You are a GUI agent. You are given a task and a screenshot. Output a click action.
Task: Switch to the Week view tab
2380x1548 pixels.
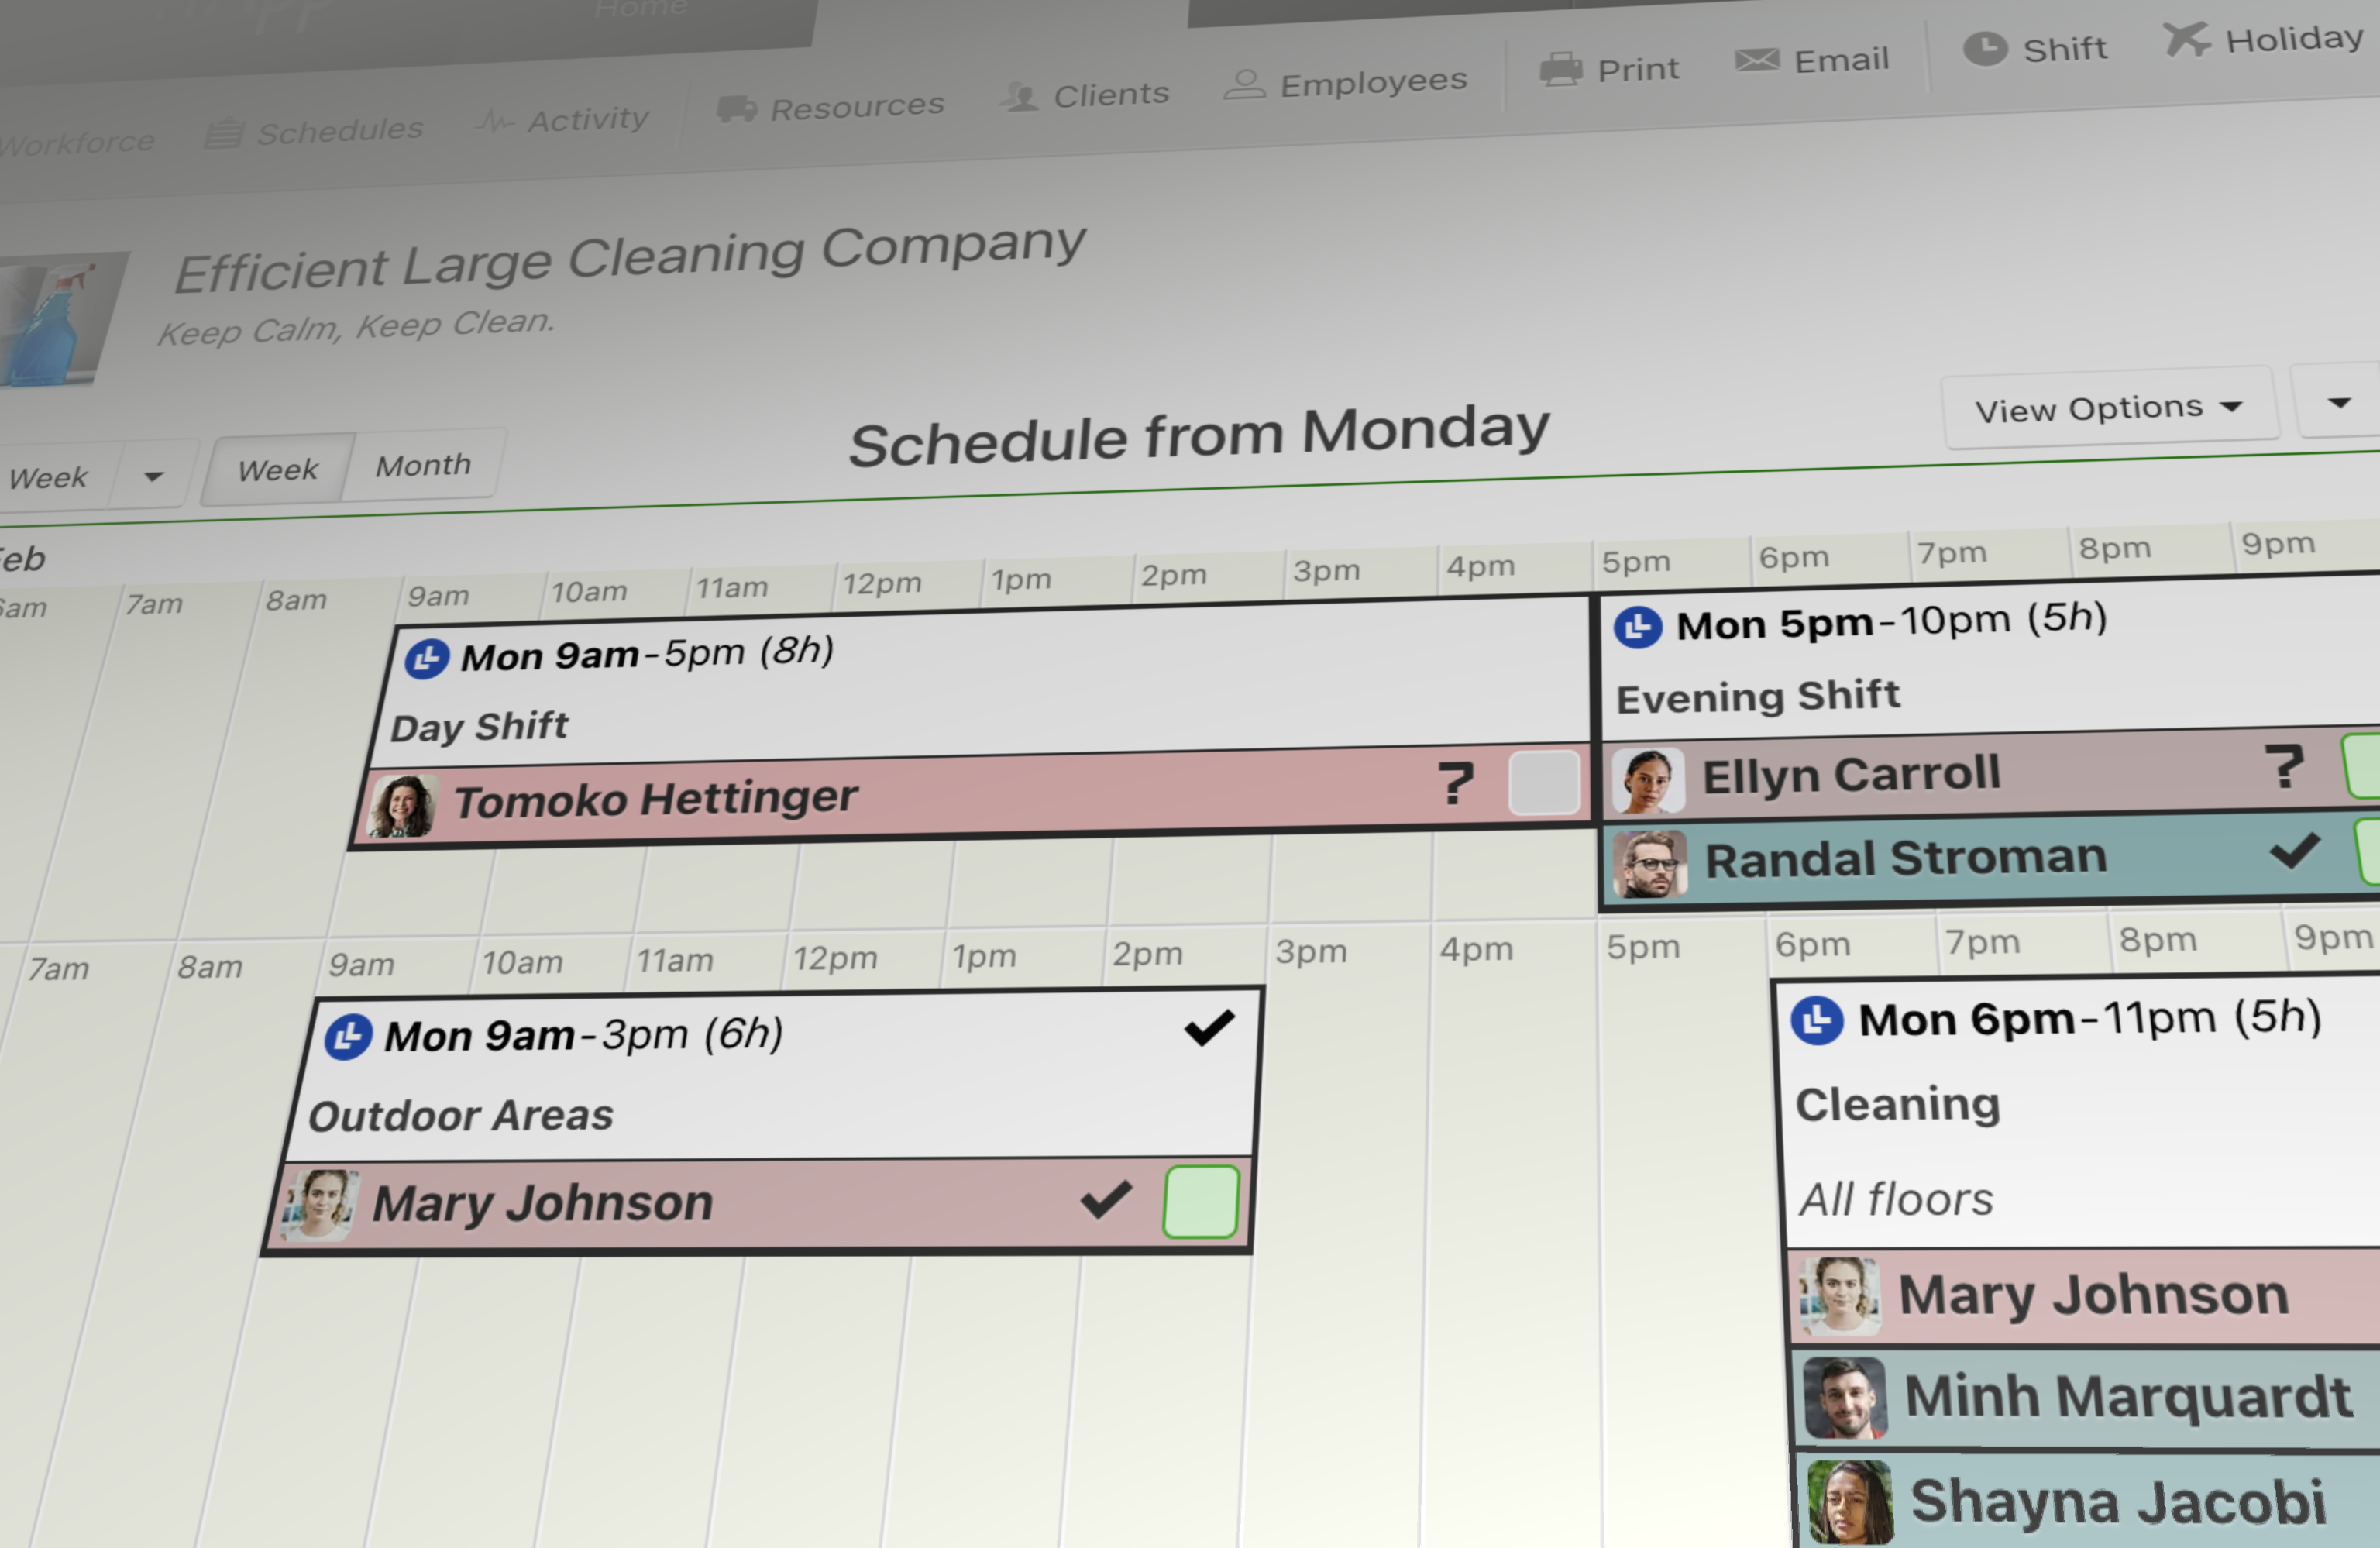(x=278, y=469)
